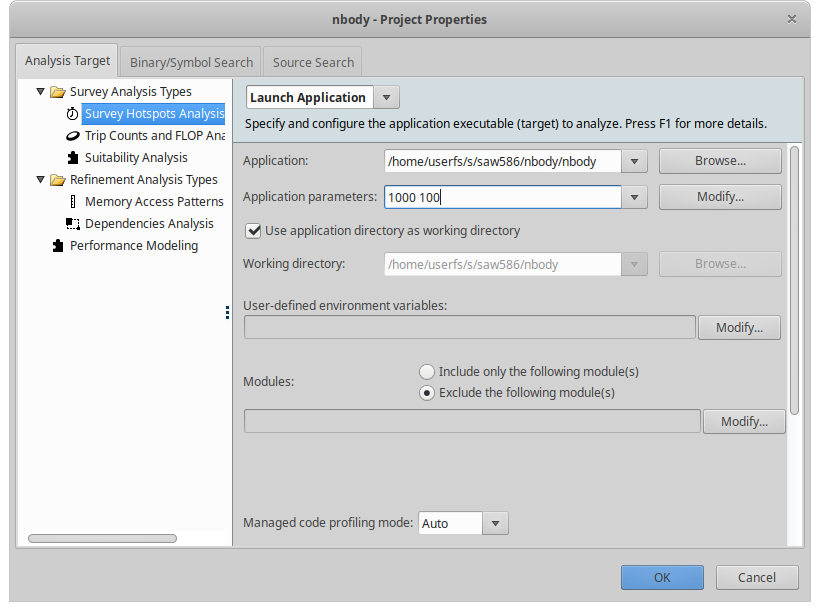Click the User-defined environment variables field

point(470,327)
